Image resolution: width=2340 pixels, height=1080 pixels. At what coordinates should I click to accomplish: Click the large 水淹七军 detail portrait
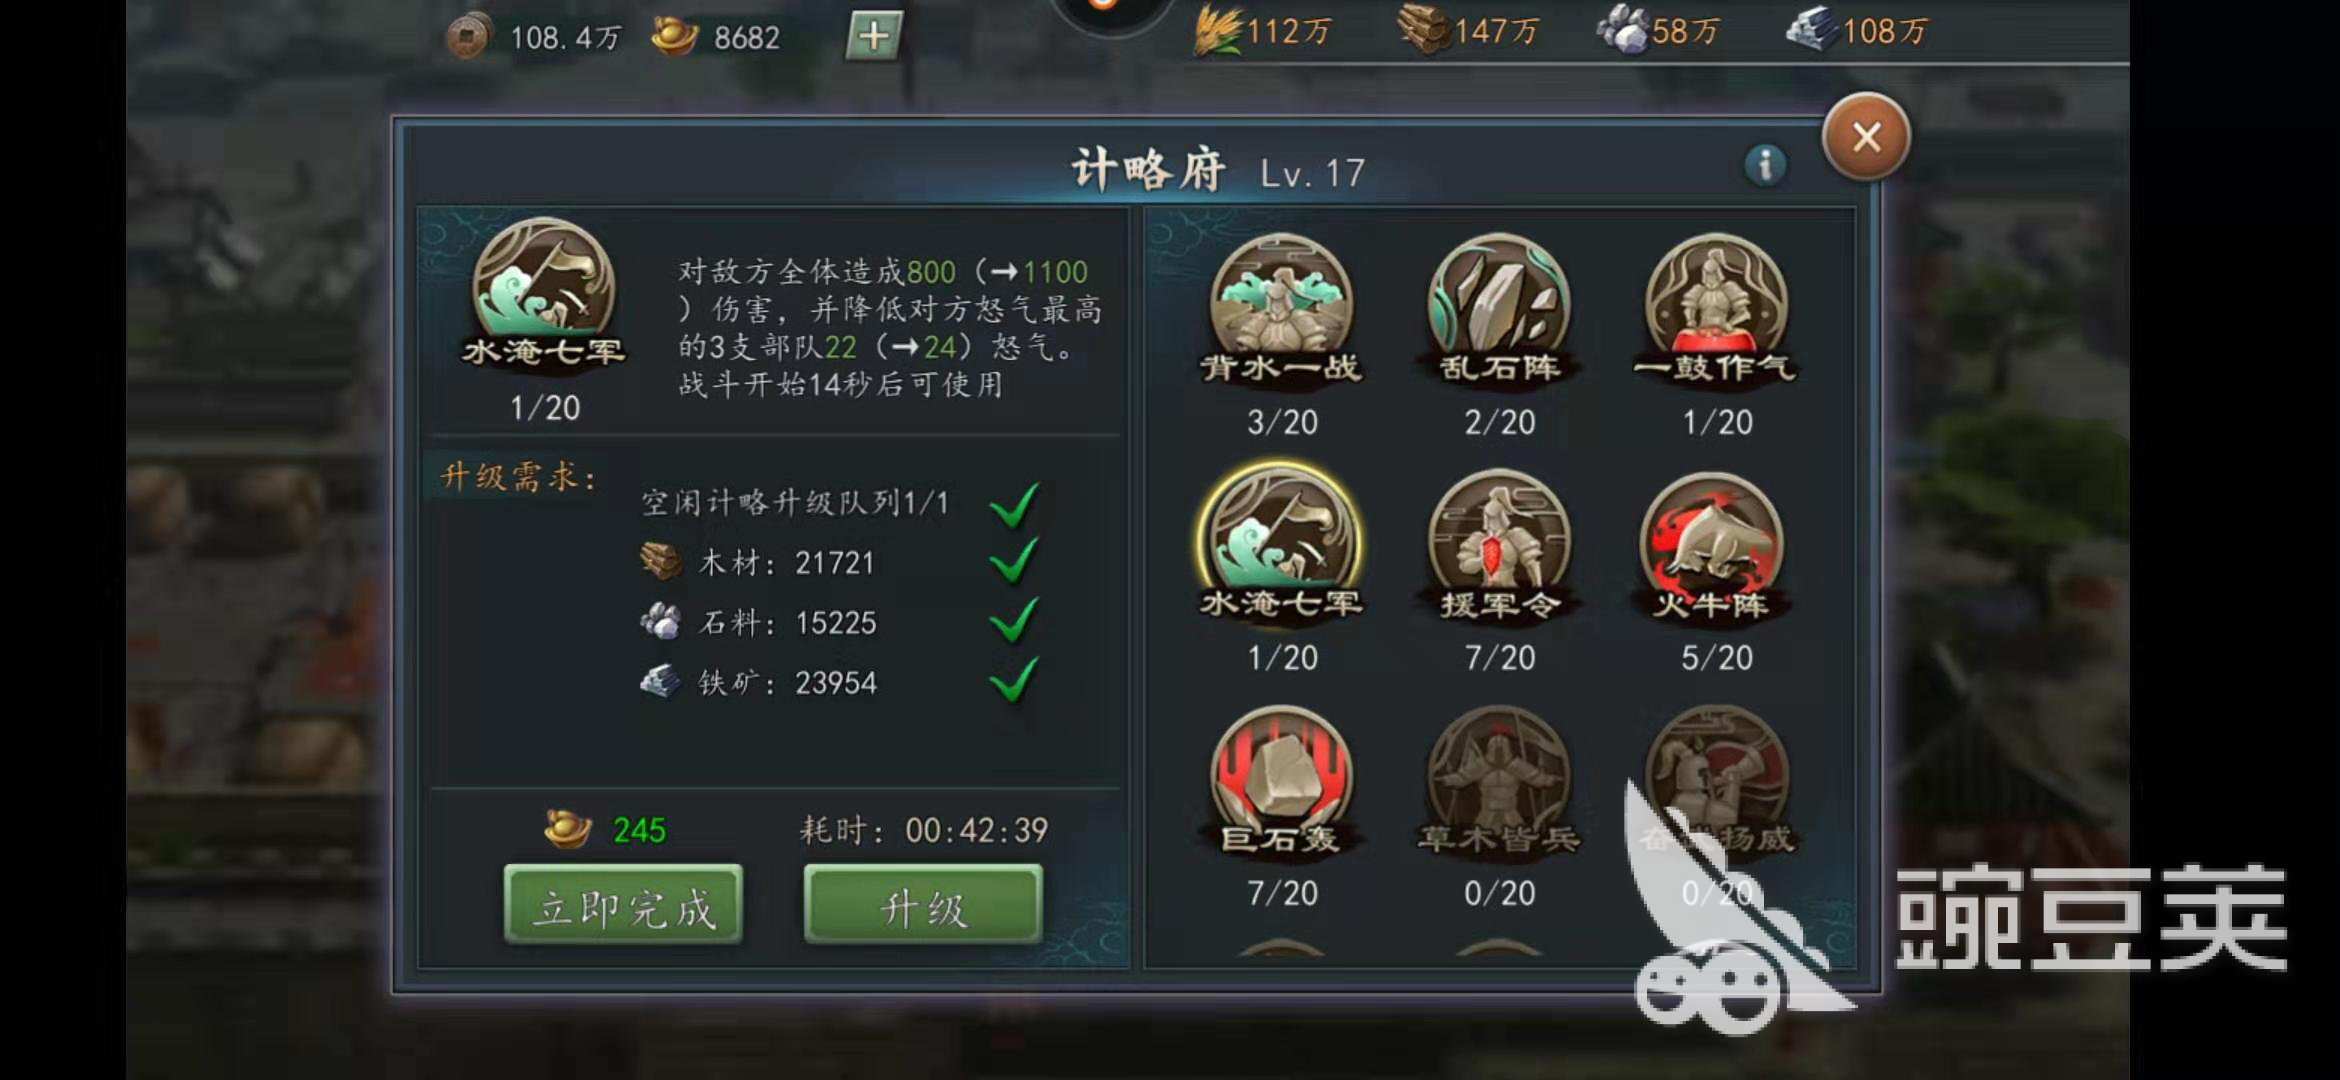point(544,290)
